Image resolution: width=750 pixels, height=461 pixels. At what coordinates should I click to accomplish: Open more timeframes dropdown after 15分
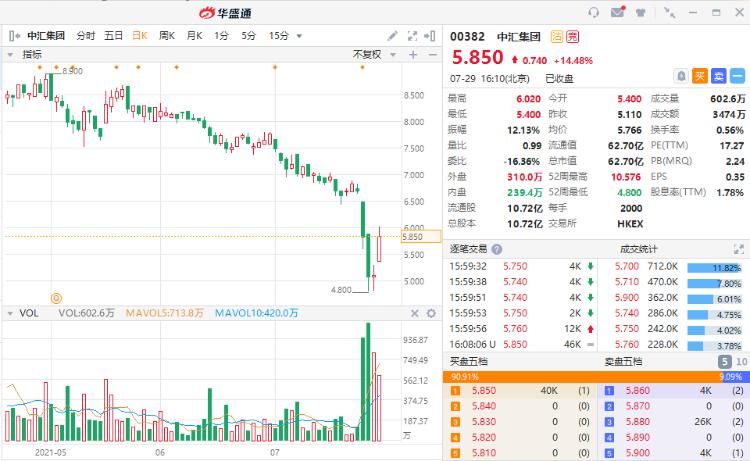(x=299, y=36)
